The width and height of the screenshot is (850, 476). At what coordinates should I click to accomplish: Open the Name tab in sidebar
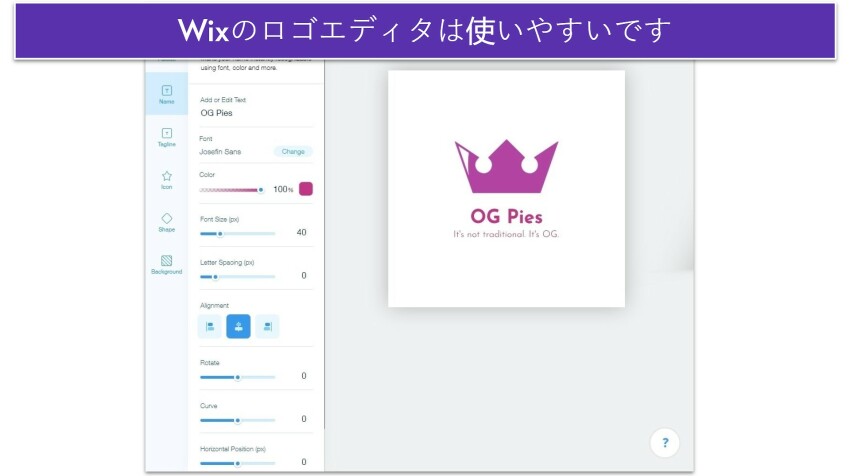[x=166, y=94]
